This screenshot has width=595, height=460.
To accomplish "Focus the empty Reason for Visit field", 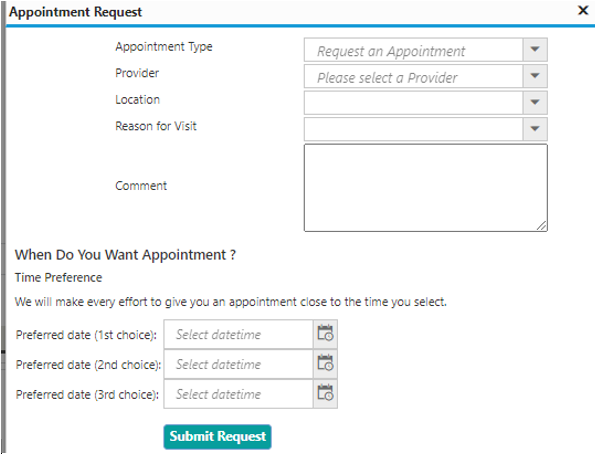I will point(414,129).
